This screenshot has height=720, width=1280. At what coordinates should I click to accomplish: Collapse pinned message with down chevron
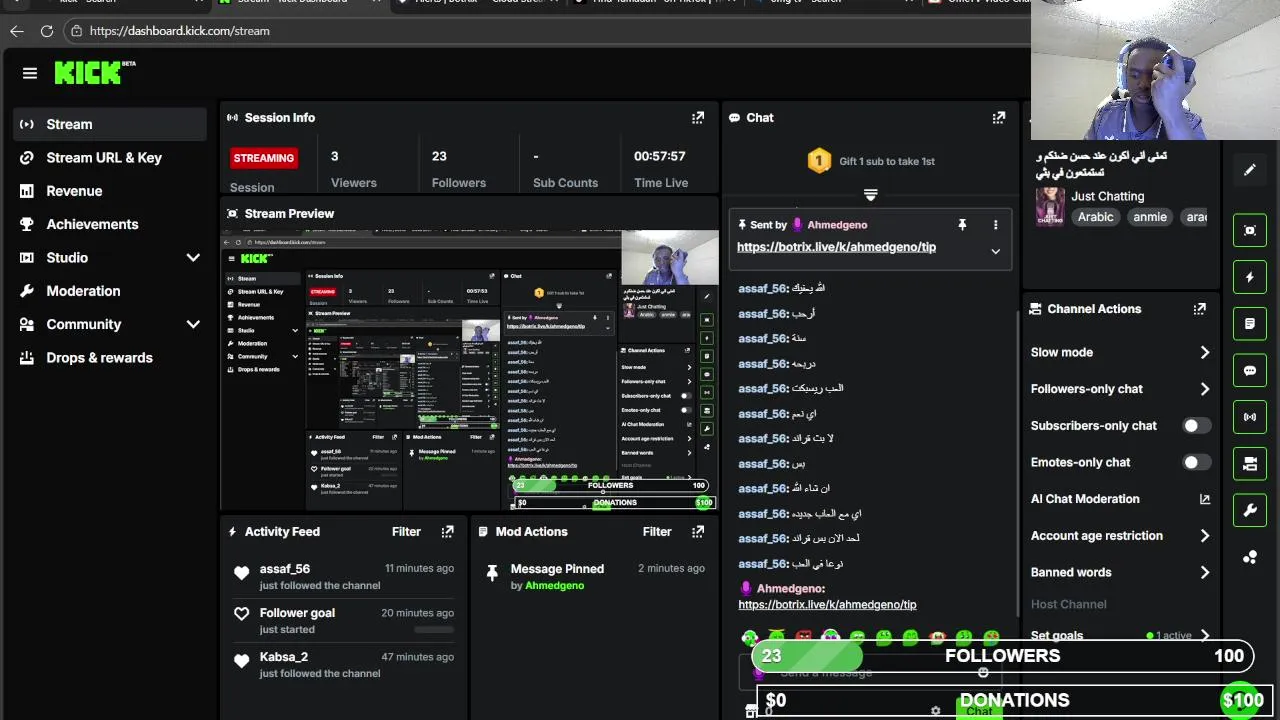(x=995, y=251)
